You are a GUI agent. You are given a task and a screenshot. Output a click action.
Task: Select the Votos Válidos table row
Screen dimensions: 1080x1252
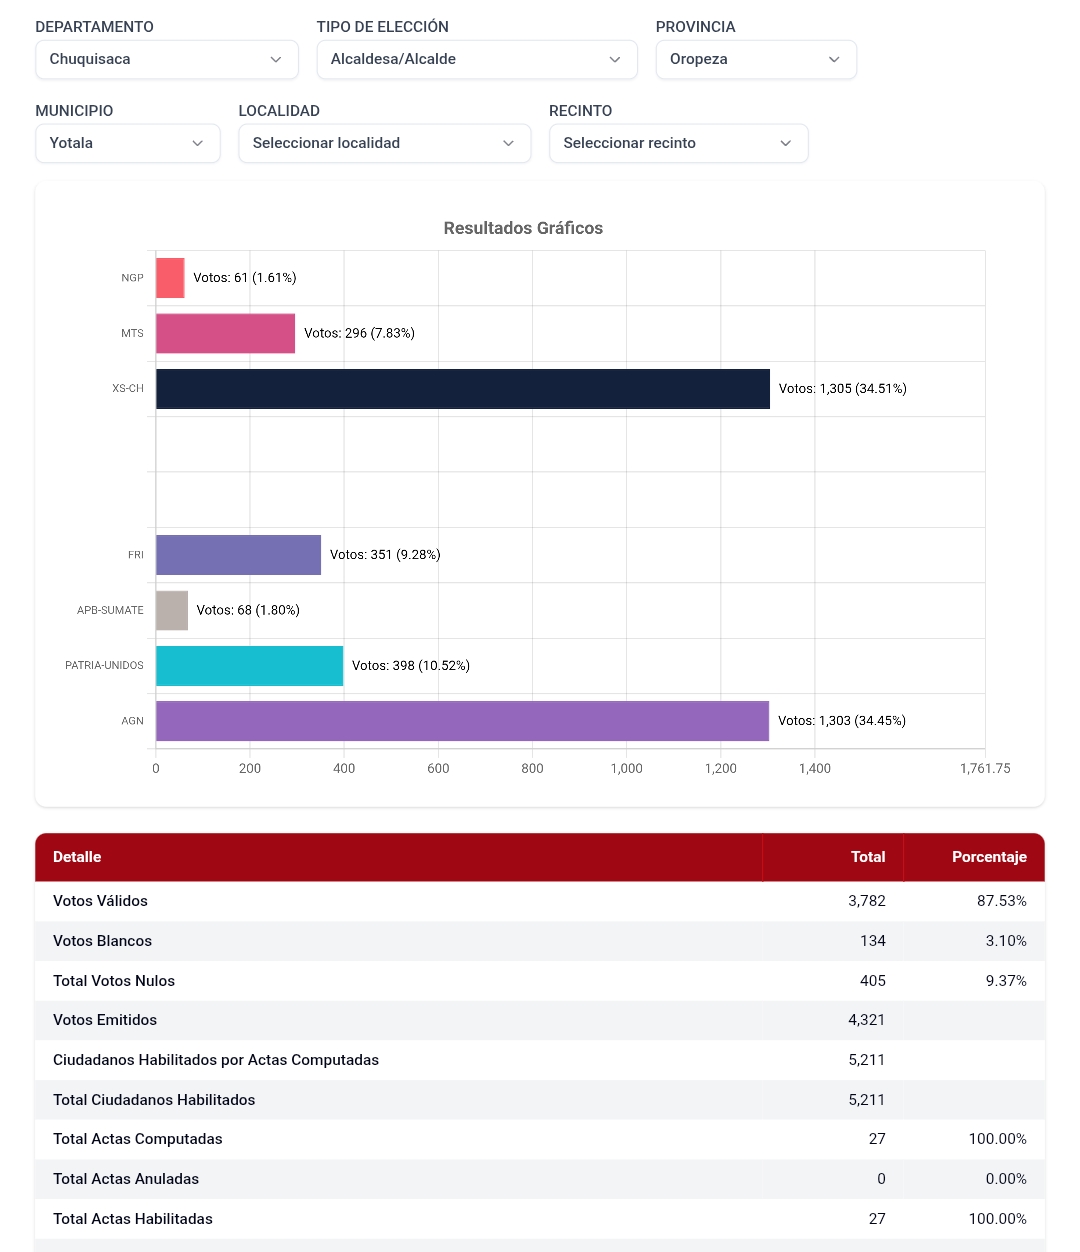tap(539, 901)
